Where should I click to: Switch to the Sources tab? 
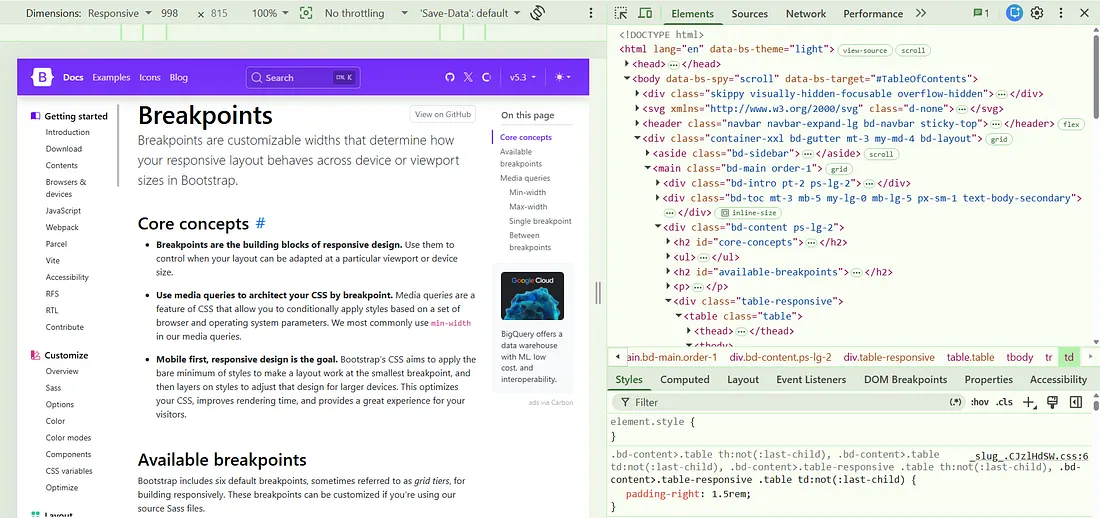[750, 13]
